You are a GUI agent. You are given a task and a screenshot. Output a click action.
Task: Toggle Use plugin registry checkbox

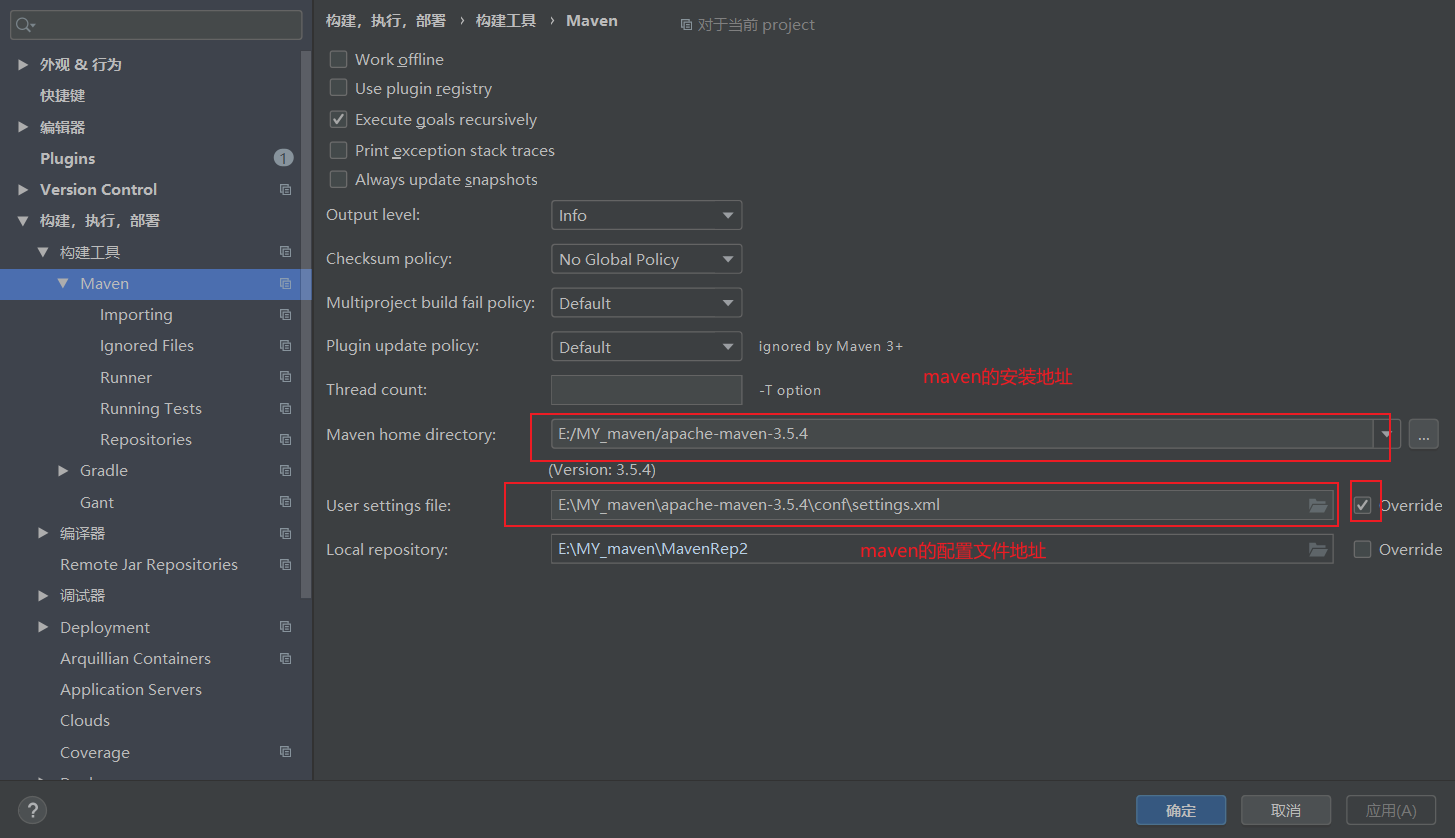click(338, 89)
